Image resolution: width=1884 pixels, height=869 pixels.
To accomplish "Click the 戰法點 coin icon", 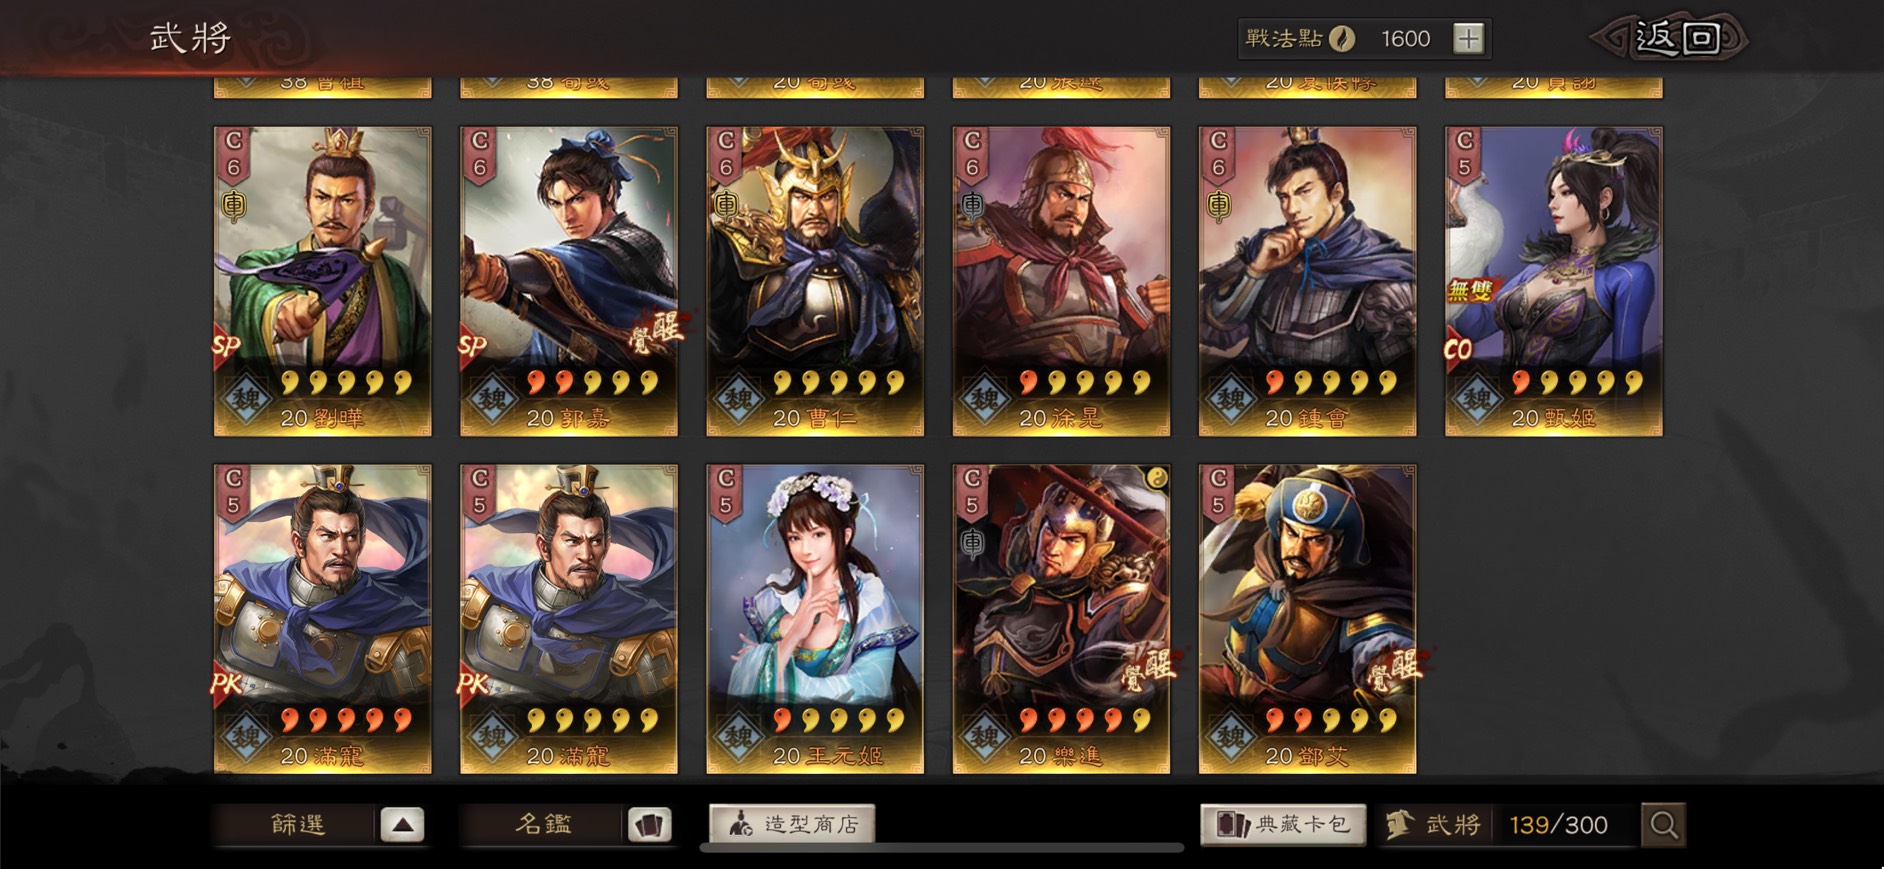I will pyautogui.click(x=1342, y=39).
